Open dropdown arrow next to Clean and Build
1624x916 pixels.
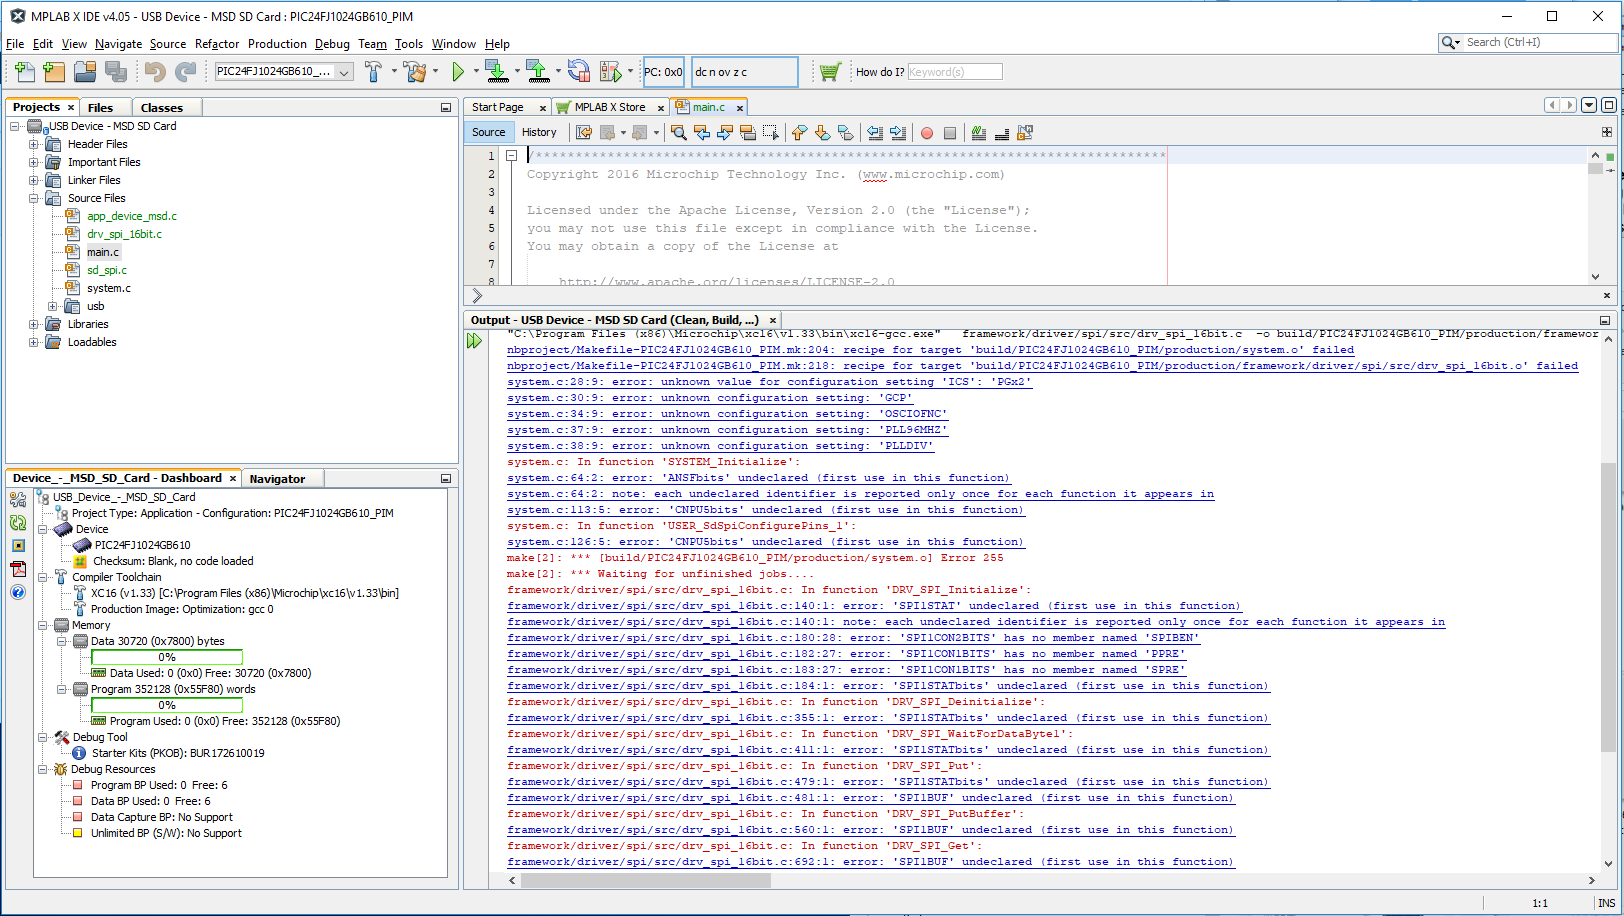[x=435, y=71]
